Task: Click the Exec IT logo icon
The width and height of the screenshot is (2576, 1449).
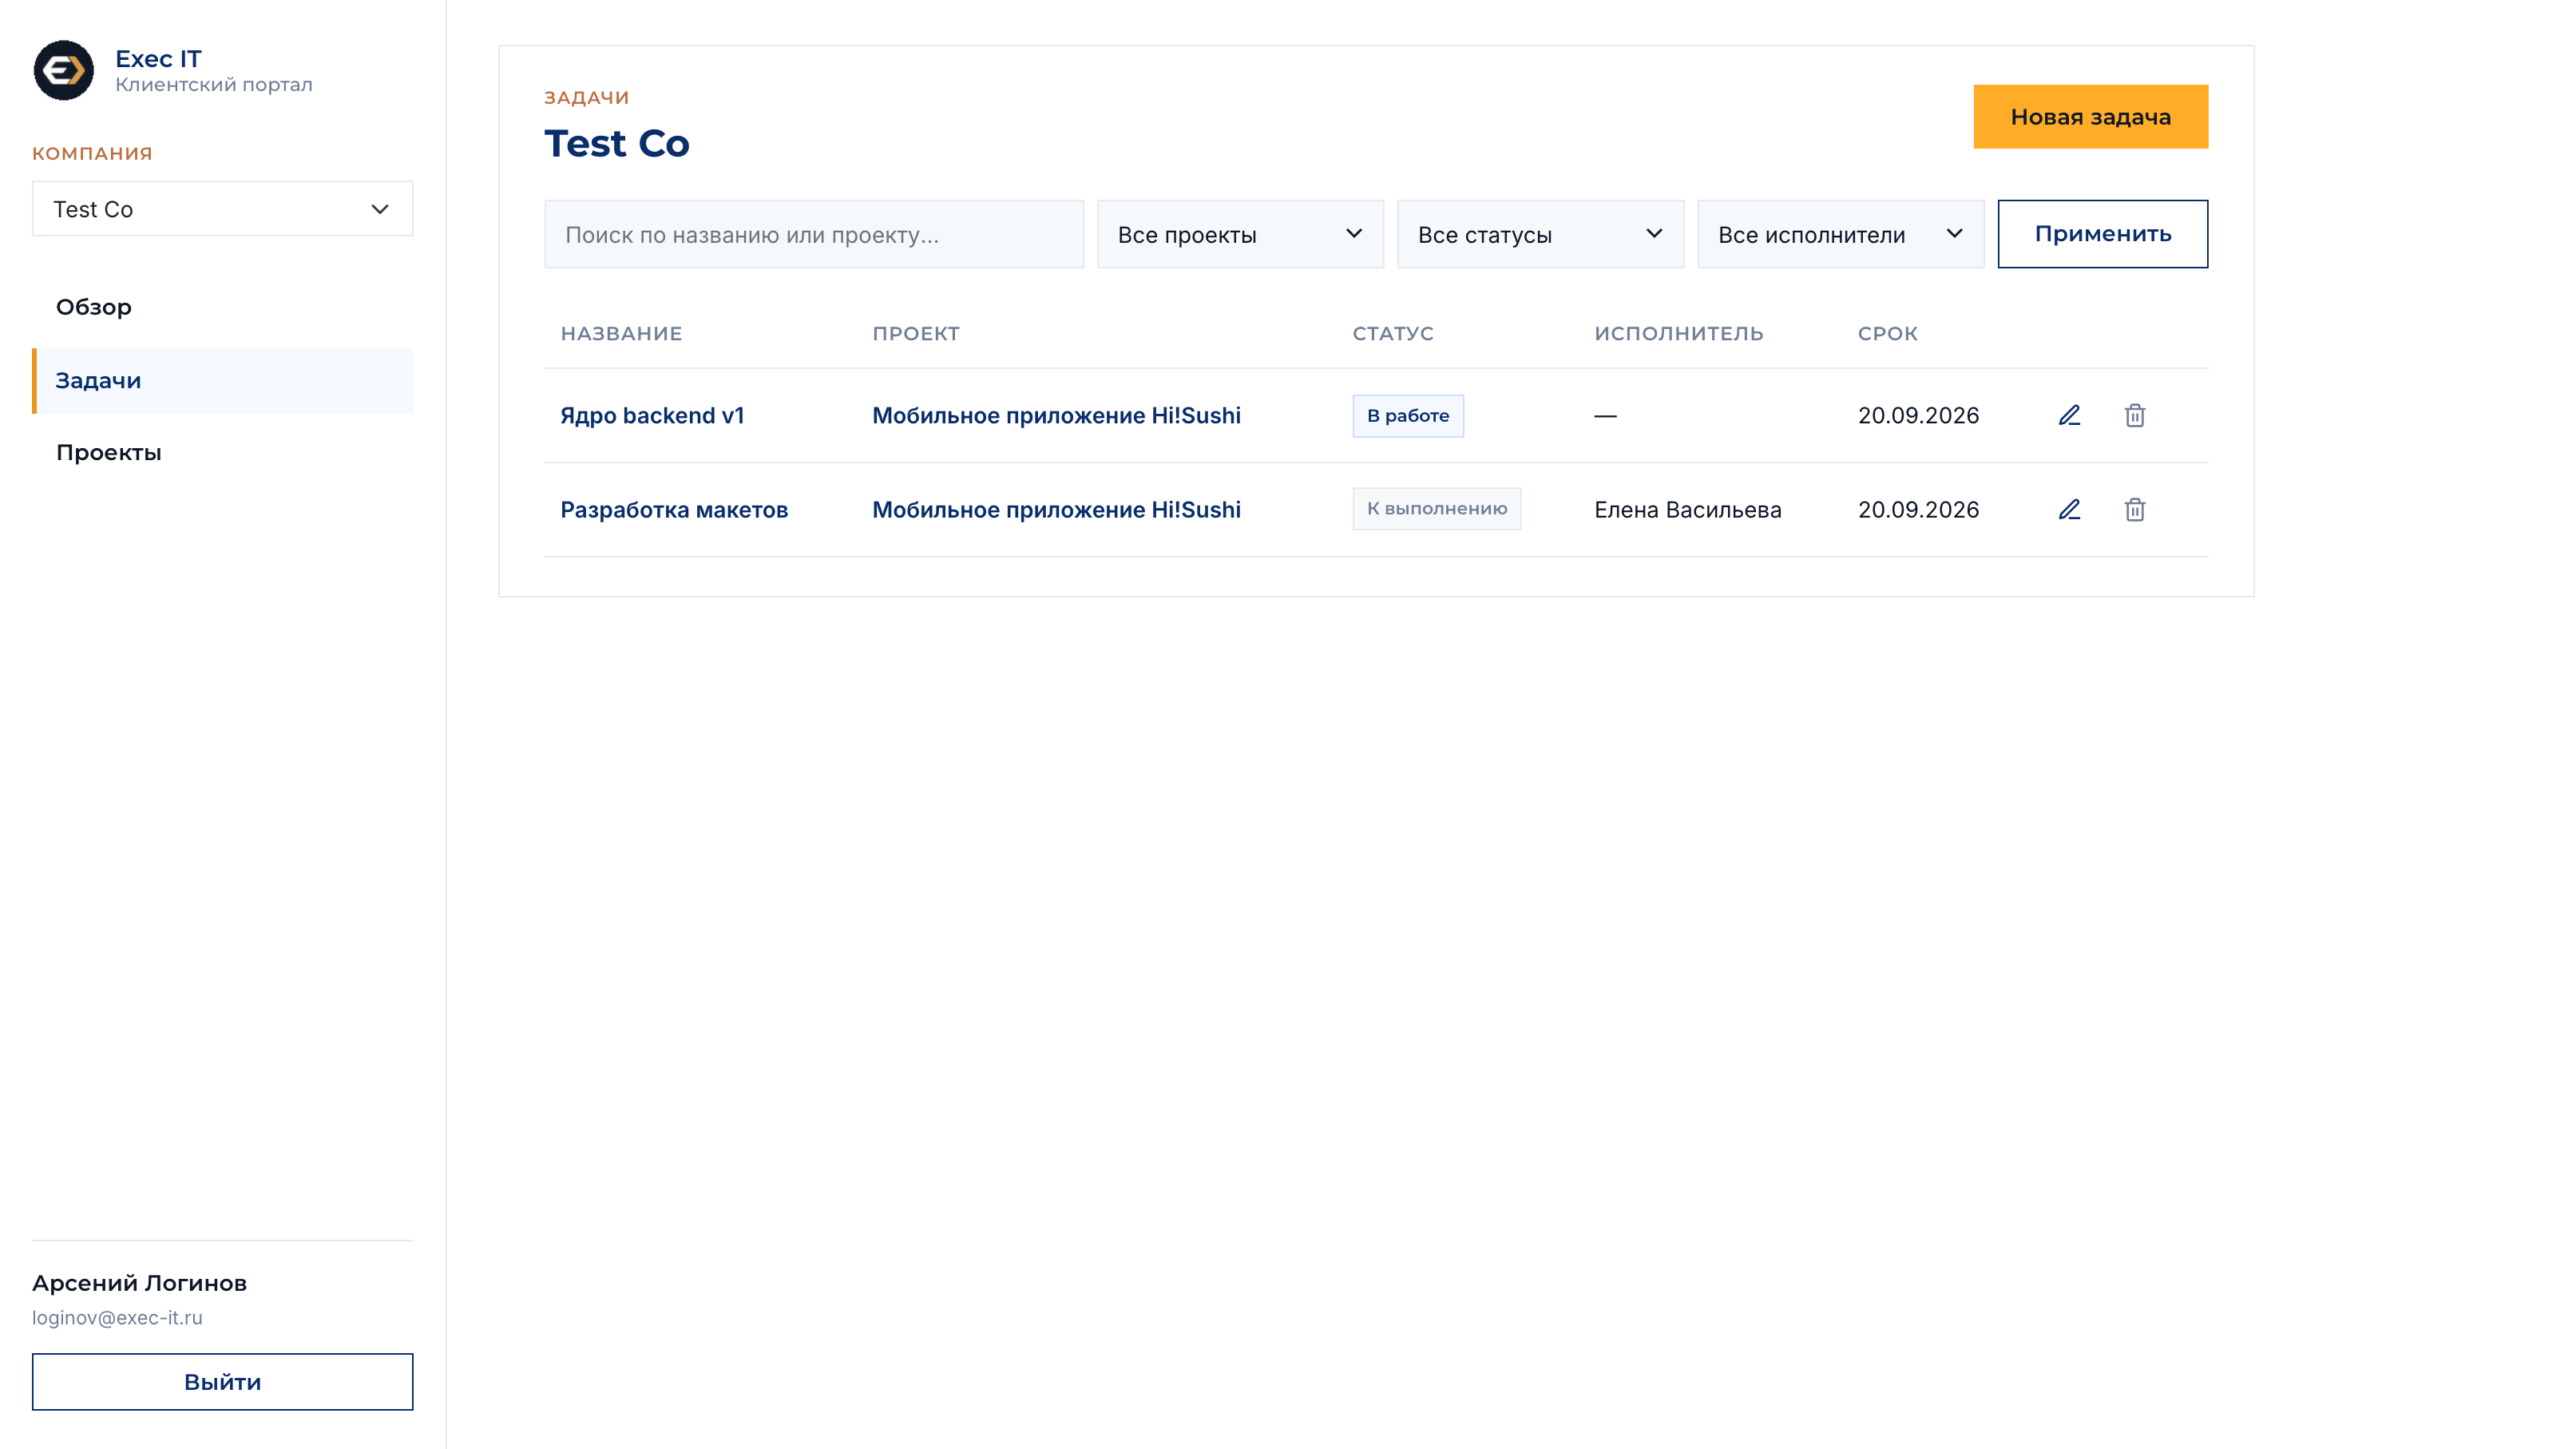Action: (x=64, y=70)
